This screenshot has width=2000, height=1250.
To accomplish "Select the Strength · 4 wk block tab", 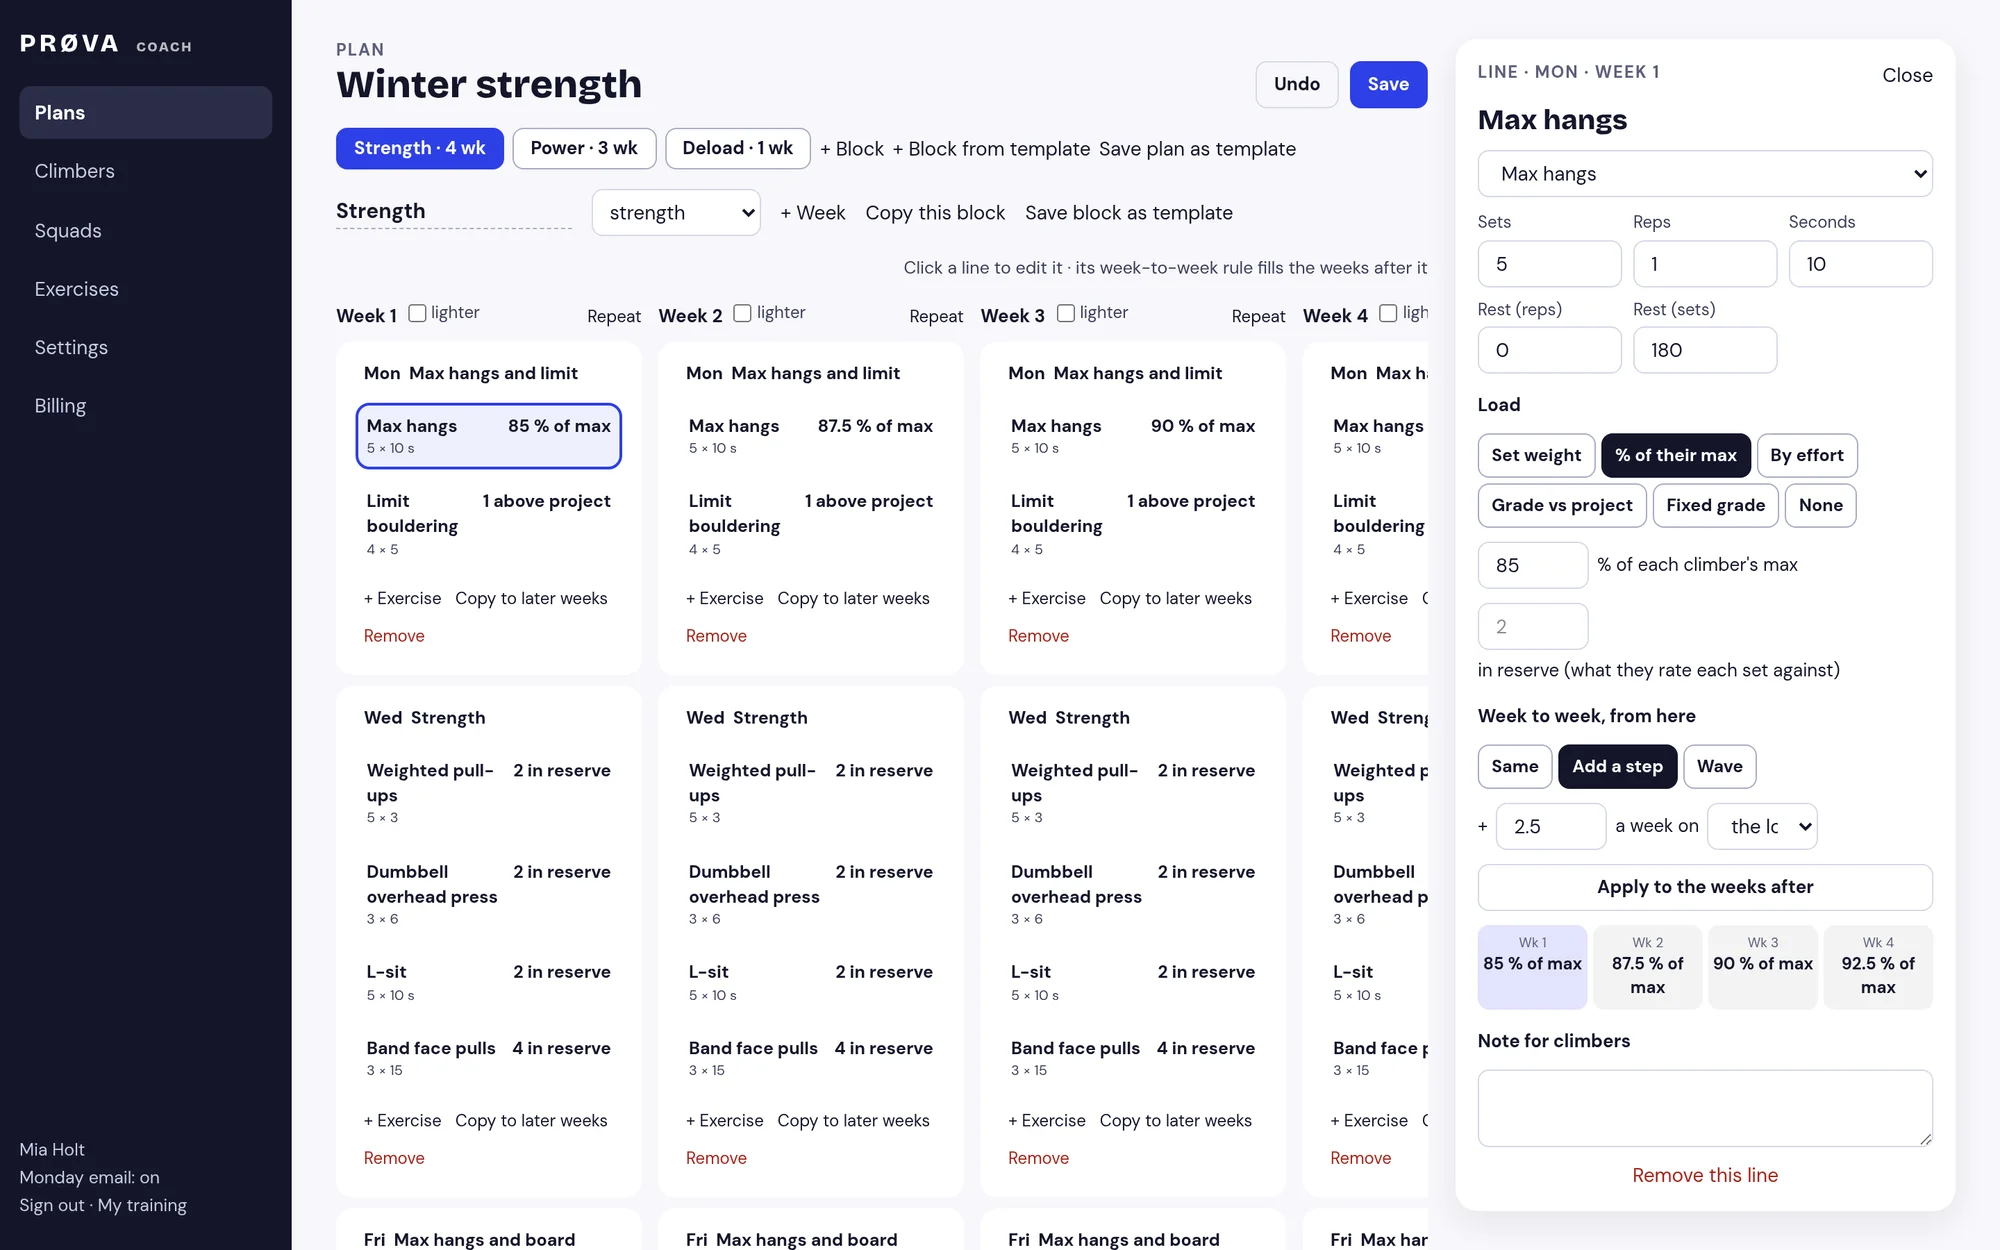I will [420, 148].
